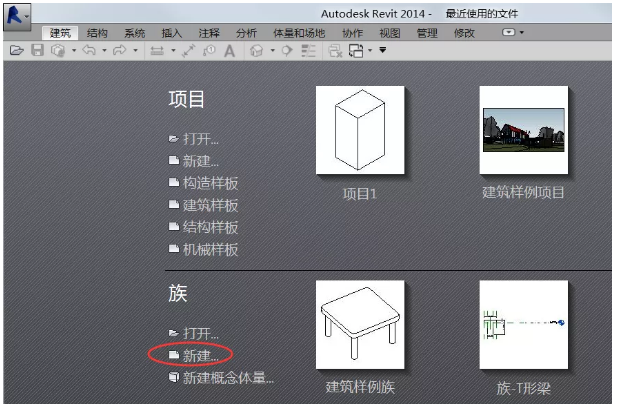Click the Synchronize with central icon

click(58, 50)
